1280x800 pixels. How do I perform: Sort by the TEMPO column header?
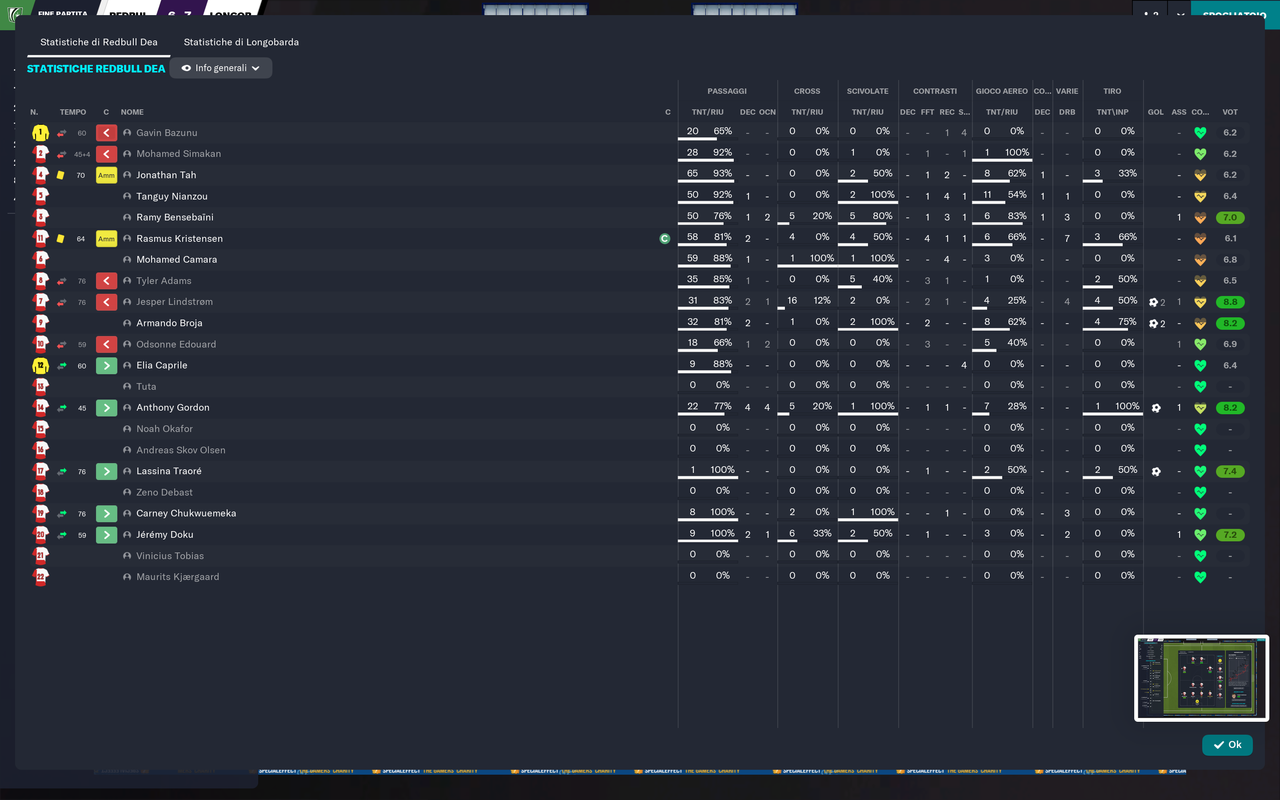73,112
